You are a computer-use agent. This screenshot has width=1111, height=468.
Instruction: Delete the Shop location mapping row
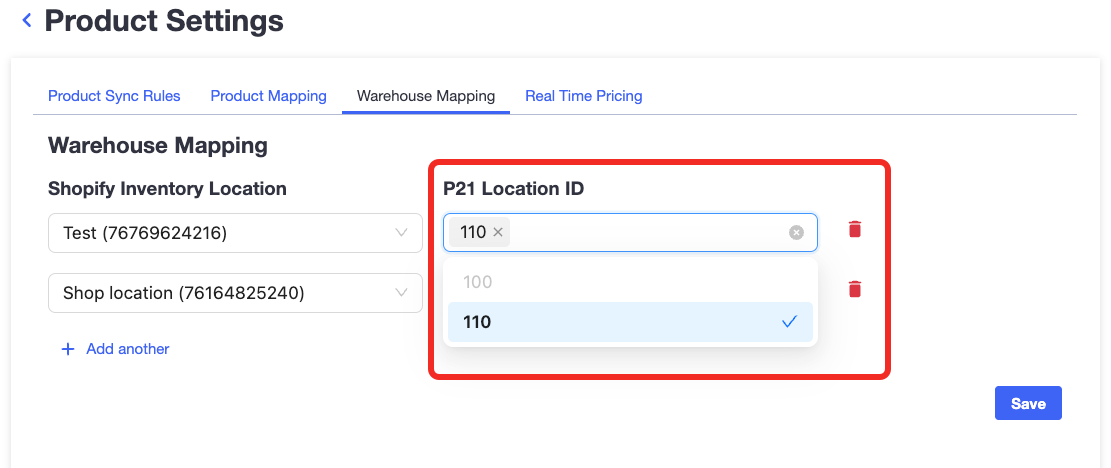click(855, 289)
